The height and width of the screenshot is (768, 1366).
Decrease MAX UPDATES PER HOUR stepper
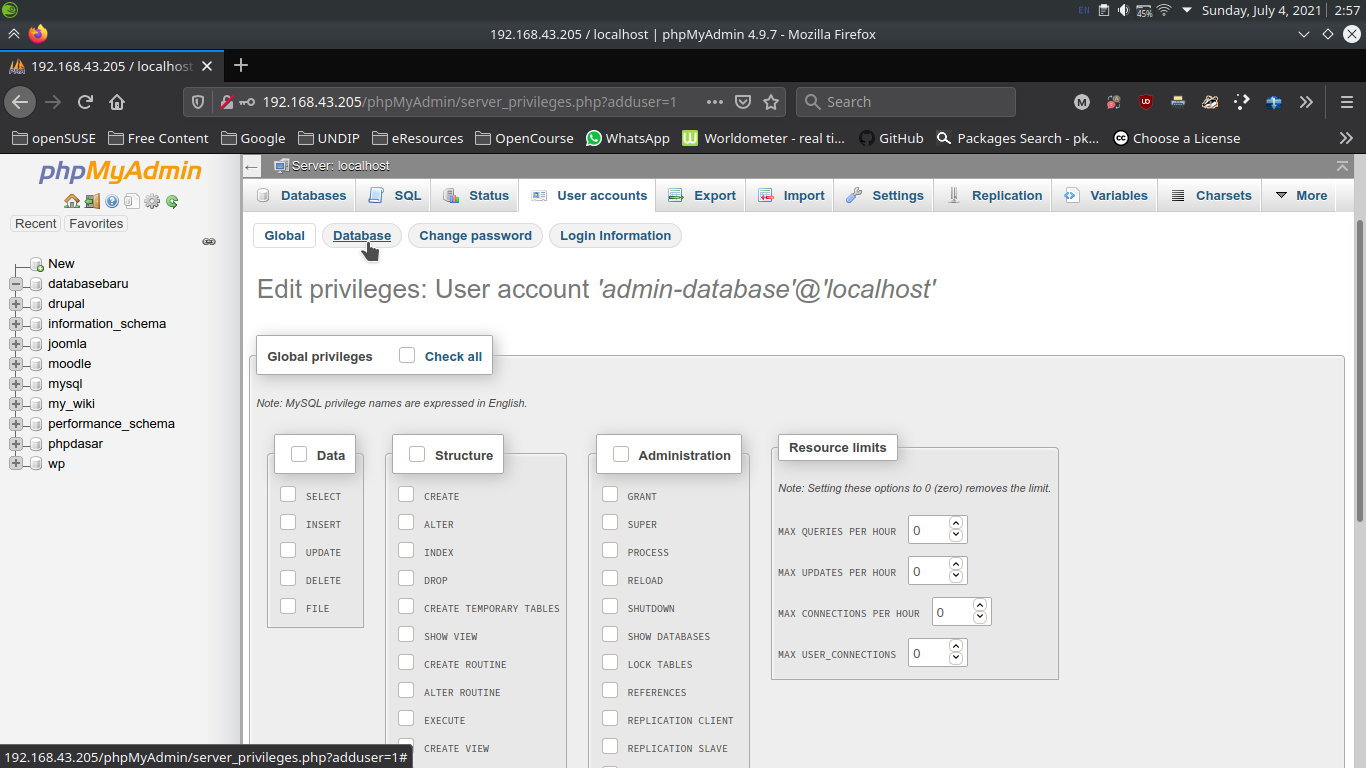pyautogui.click(x=956, y=577)
